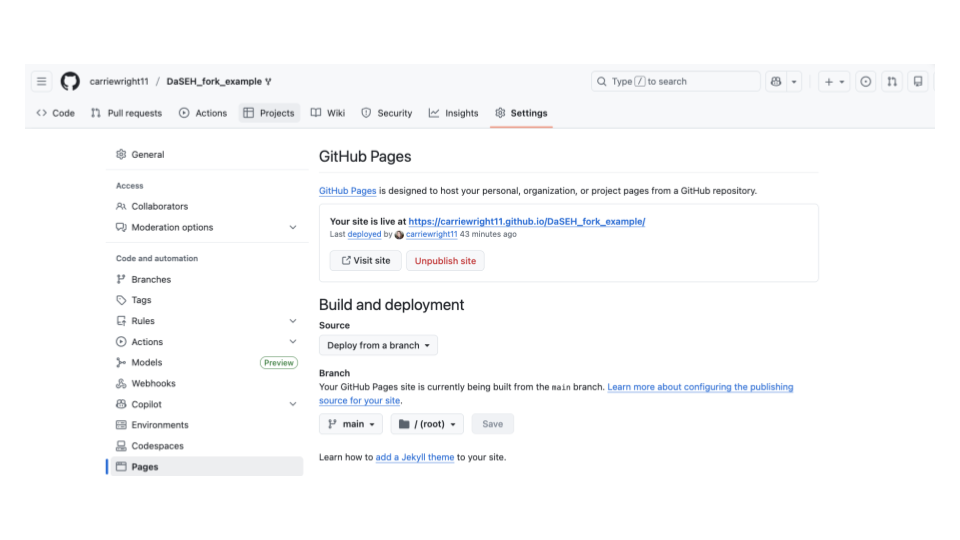
Task: Select Pages in the settings sidebar
Action: click(207, 467)
